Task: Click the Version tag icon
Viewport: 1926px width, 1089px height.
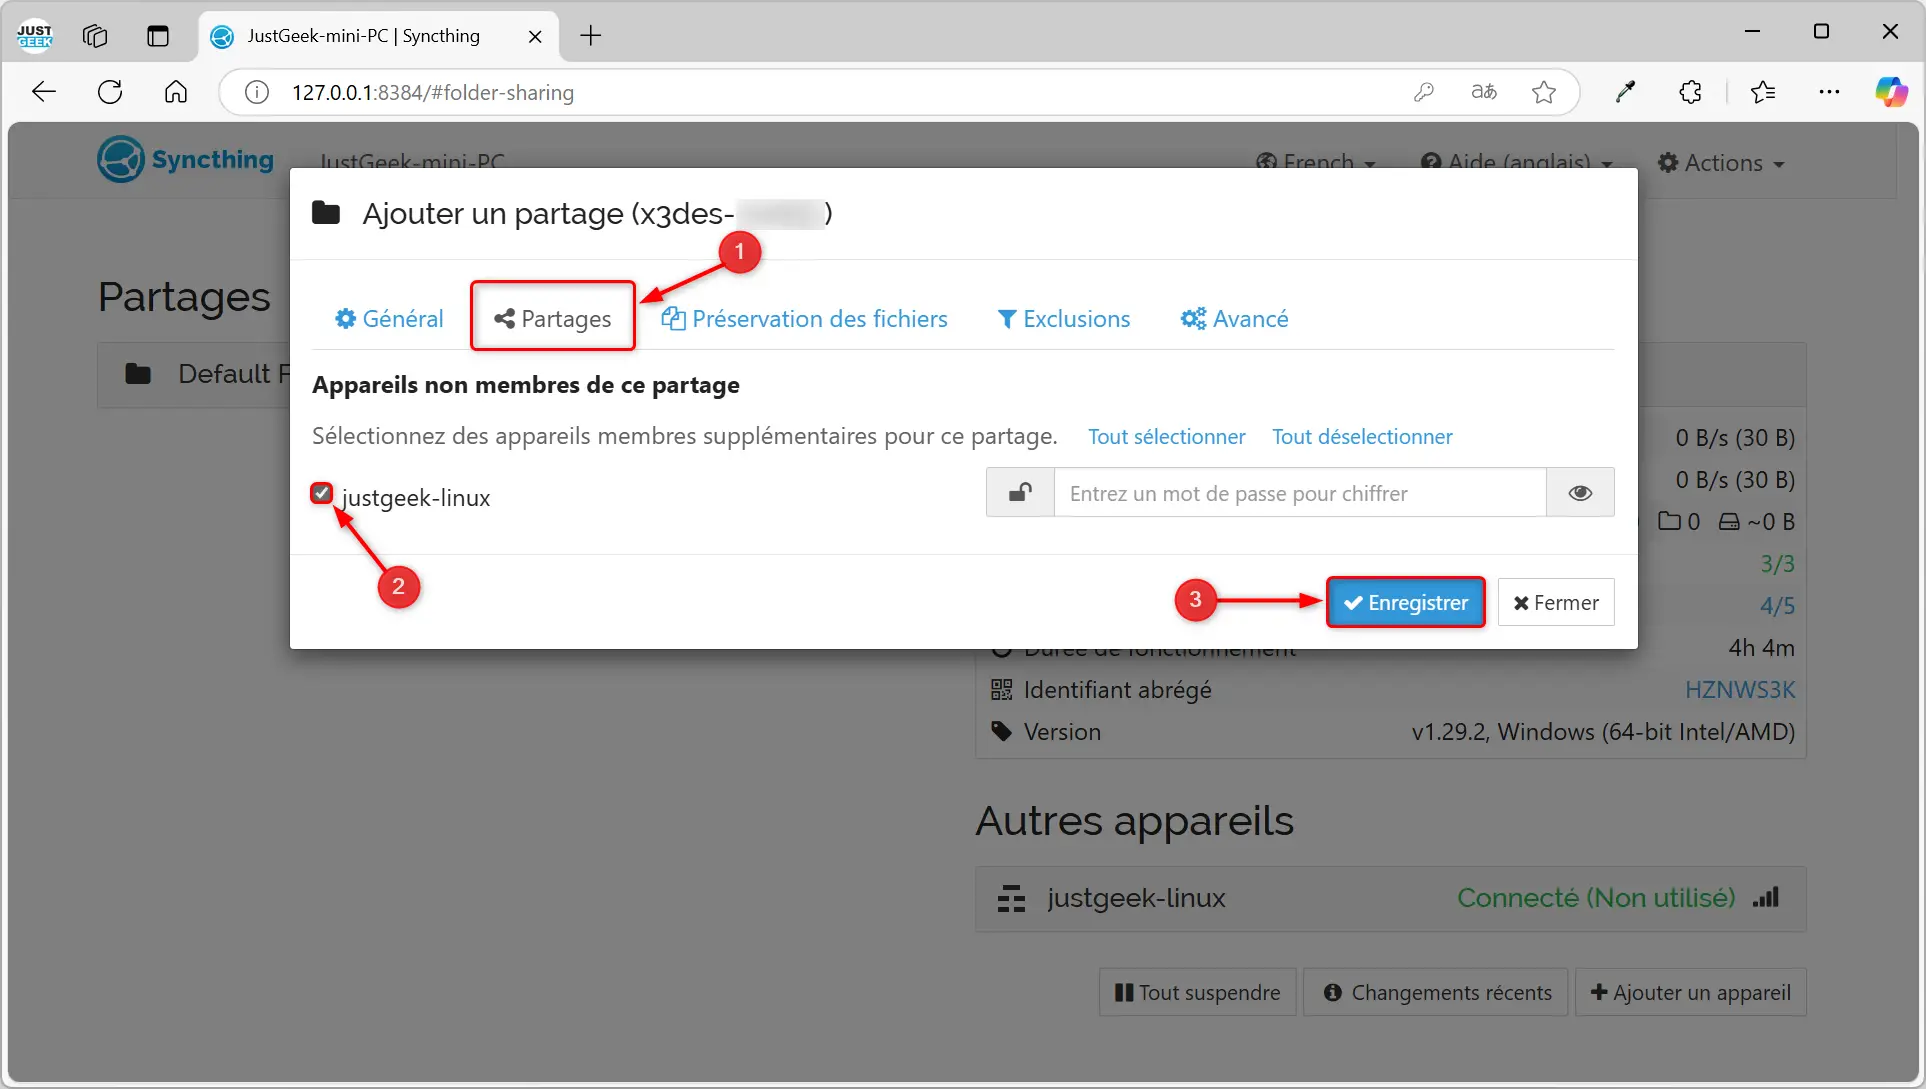Action: pyautogui.click(x=1001, y=731)
